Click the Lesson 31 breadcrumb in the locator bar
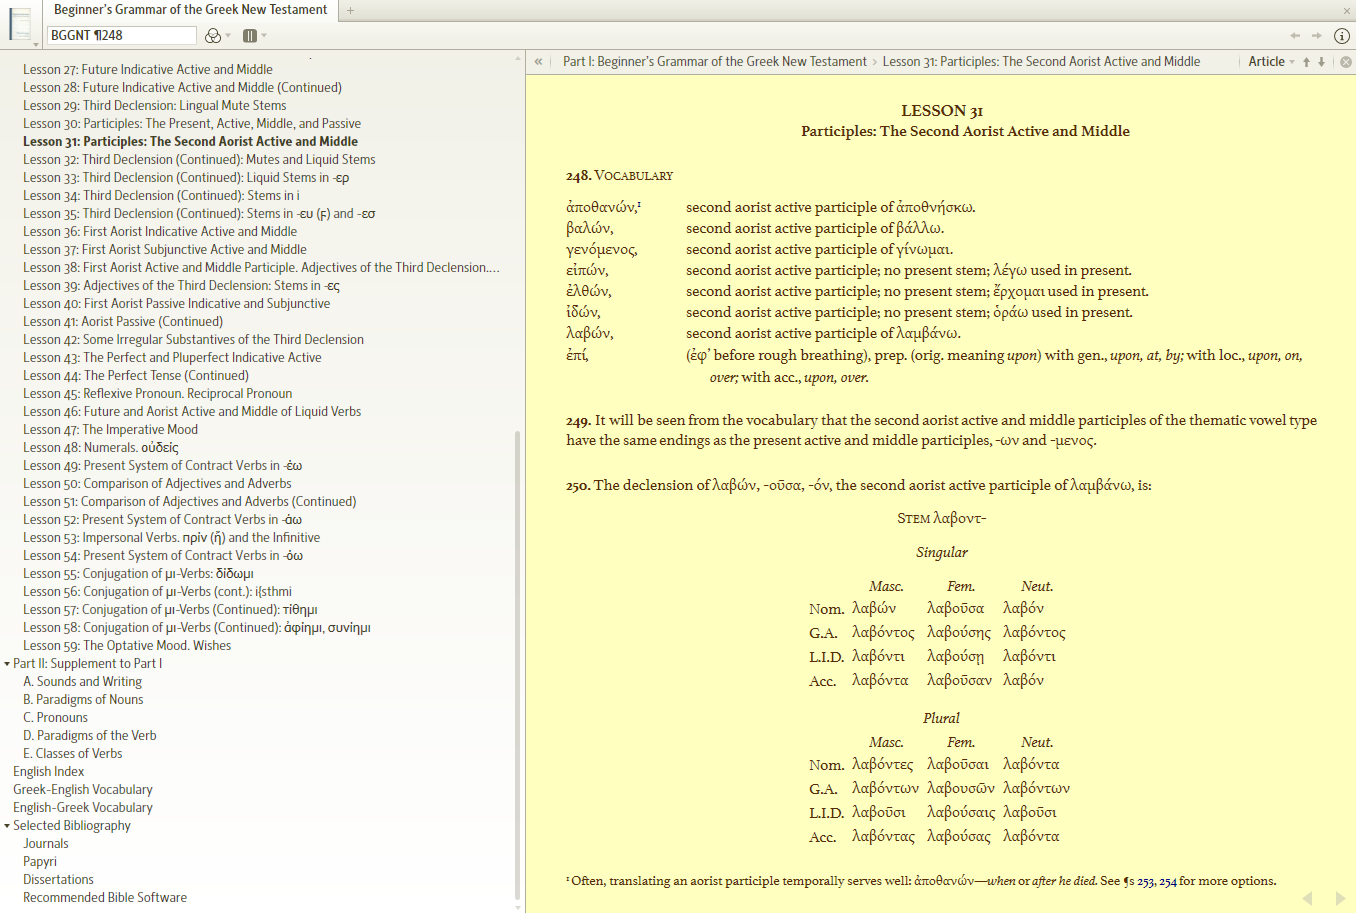Screen dimensions: 1356x913 point(1041,62)
